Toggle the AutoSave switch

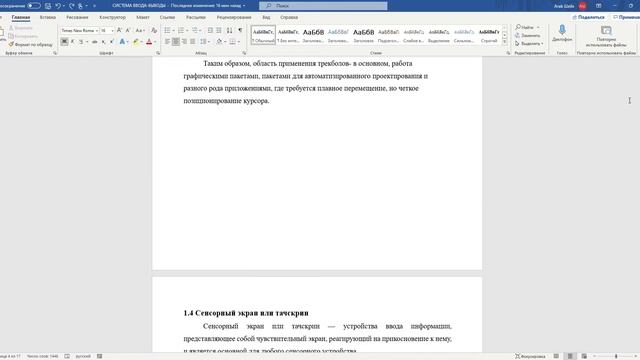pyautogui.click(x=33, y=6)
